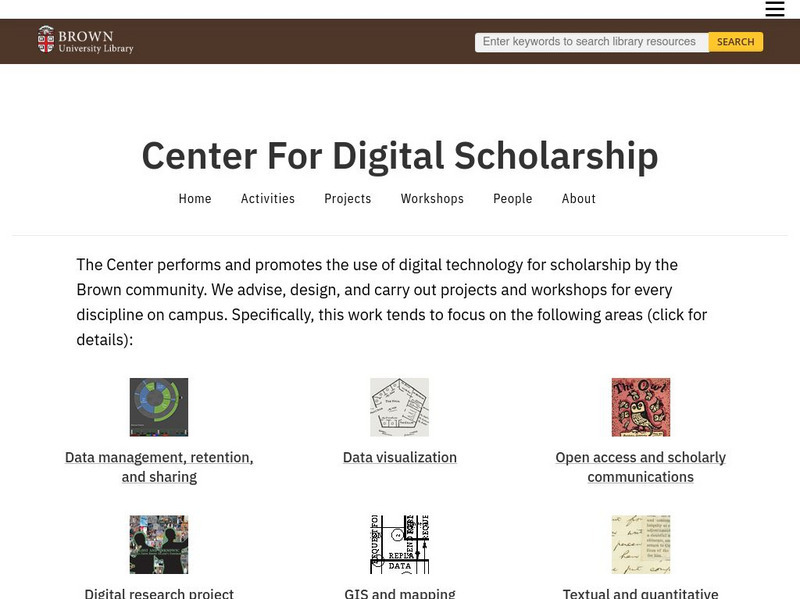Click the data visualization floor plan icon
Screen dimensions: 800x599
[x=400, y=406]
